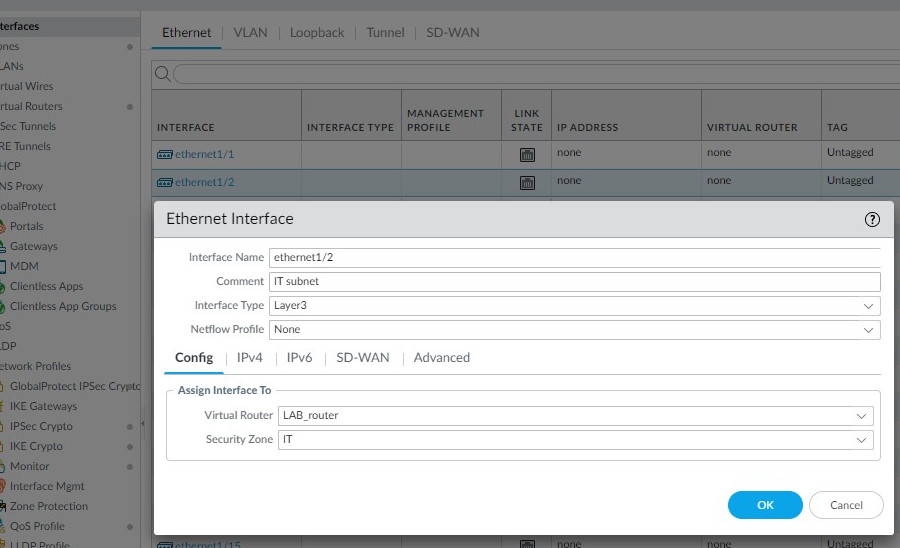Screen dimensions: 900x548
Task: Open the Netflow Profile dropdown
Action: click(x=868, y=330)
